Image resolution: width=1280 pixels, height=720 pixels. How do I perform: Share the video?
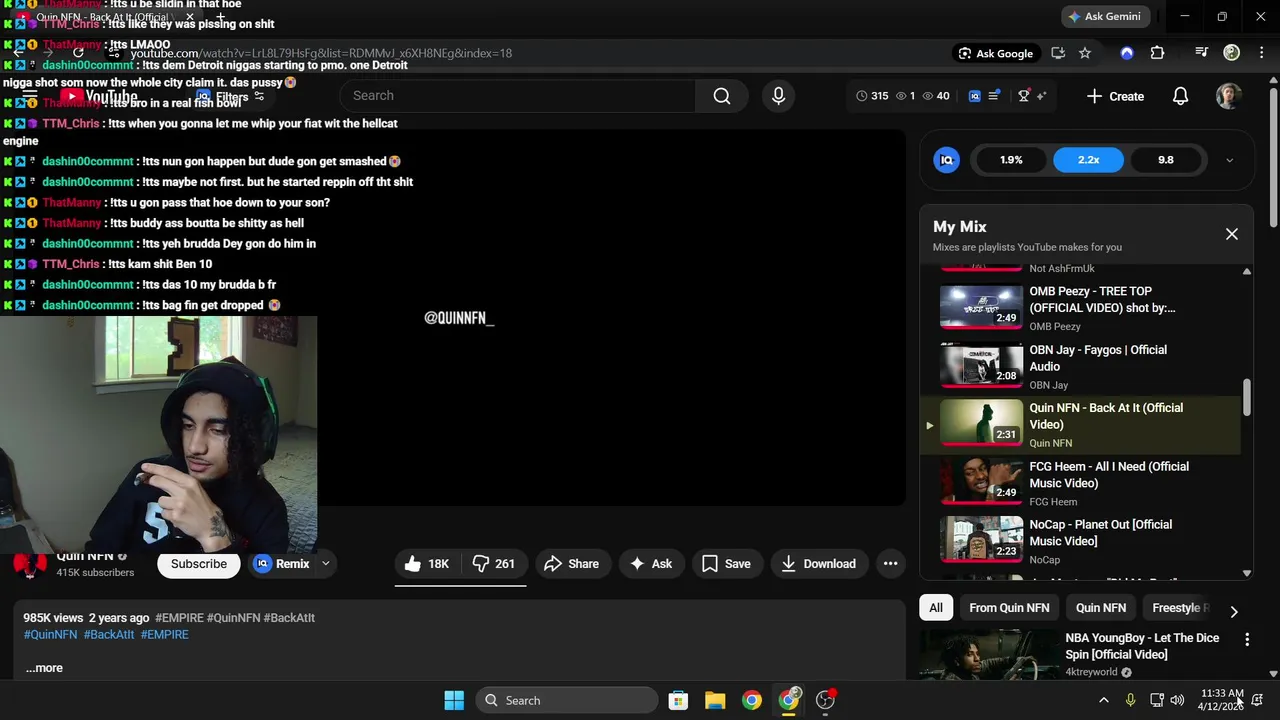[572, 564]
